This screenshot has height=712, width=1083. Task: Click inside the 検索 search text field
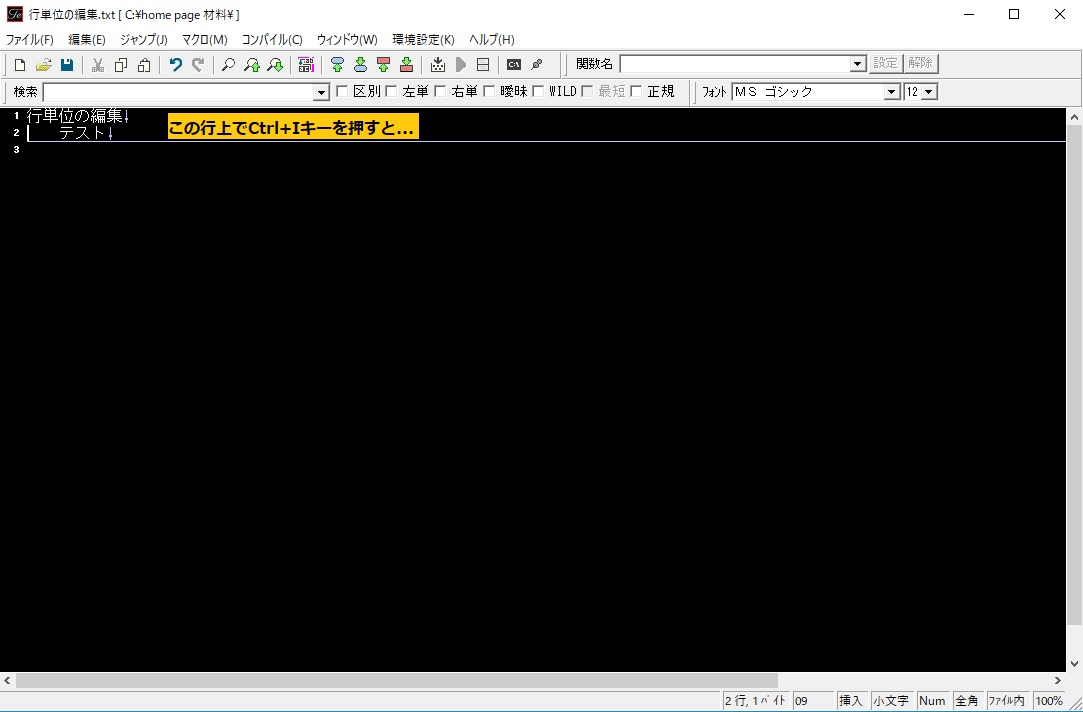pos(179,92)
